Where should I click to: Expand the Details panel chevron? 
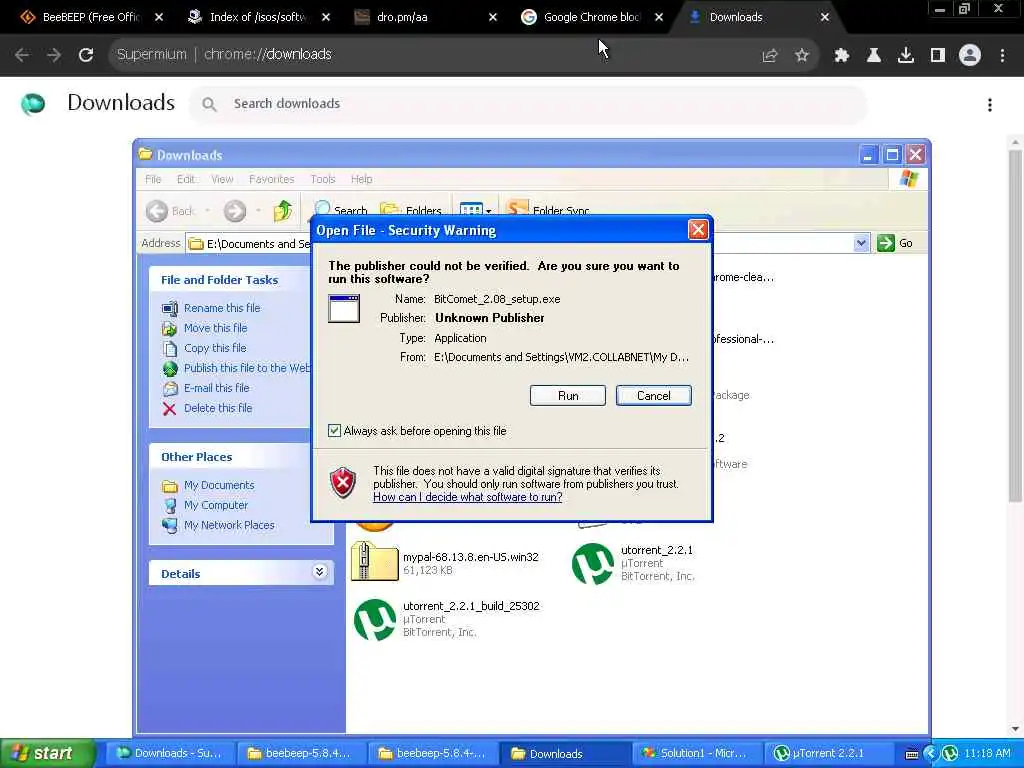click(319, 572)
